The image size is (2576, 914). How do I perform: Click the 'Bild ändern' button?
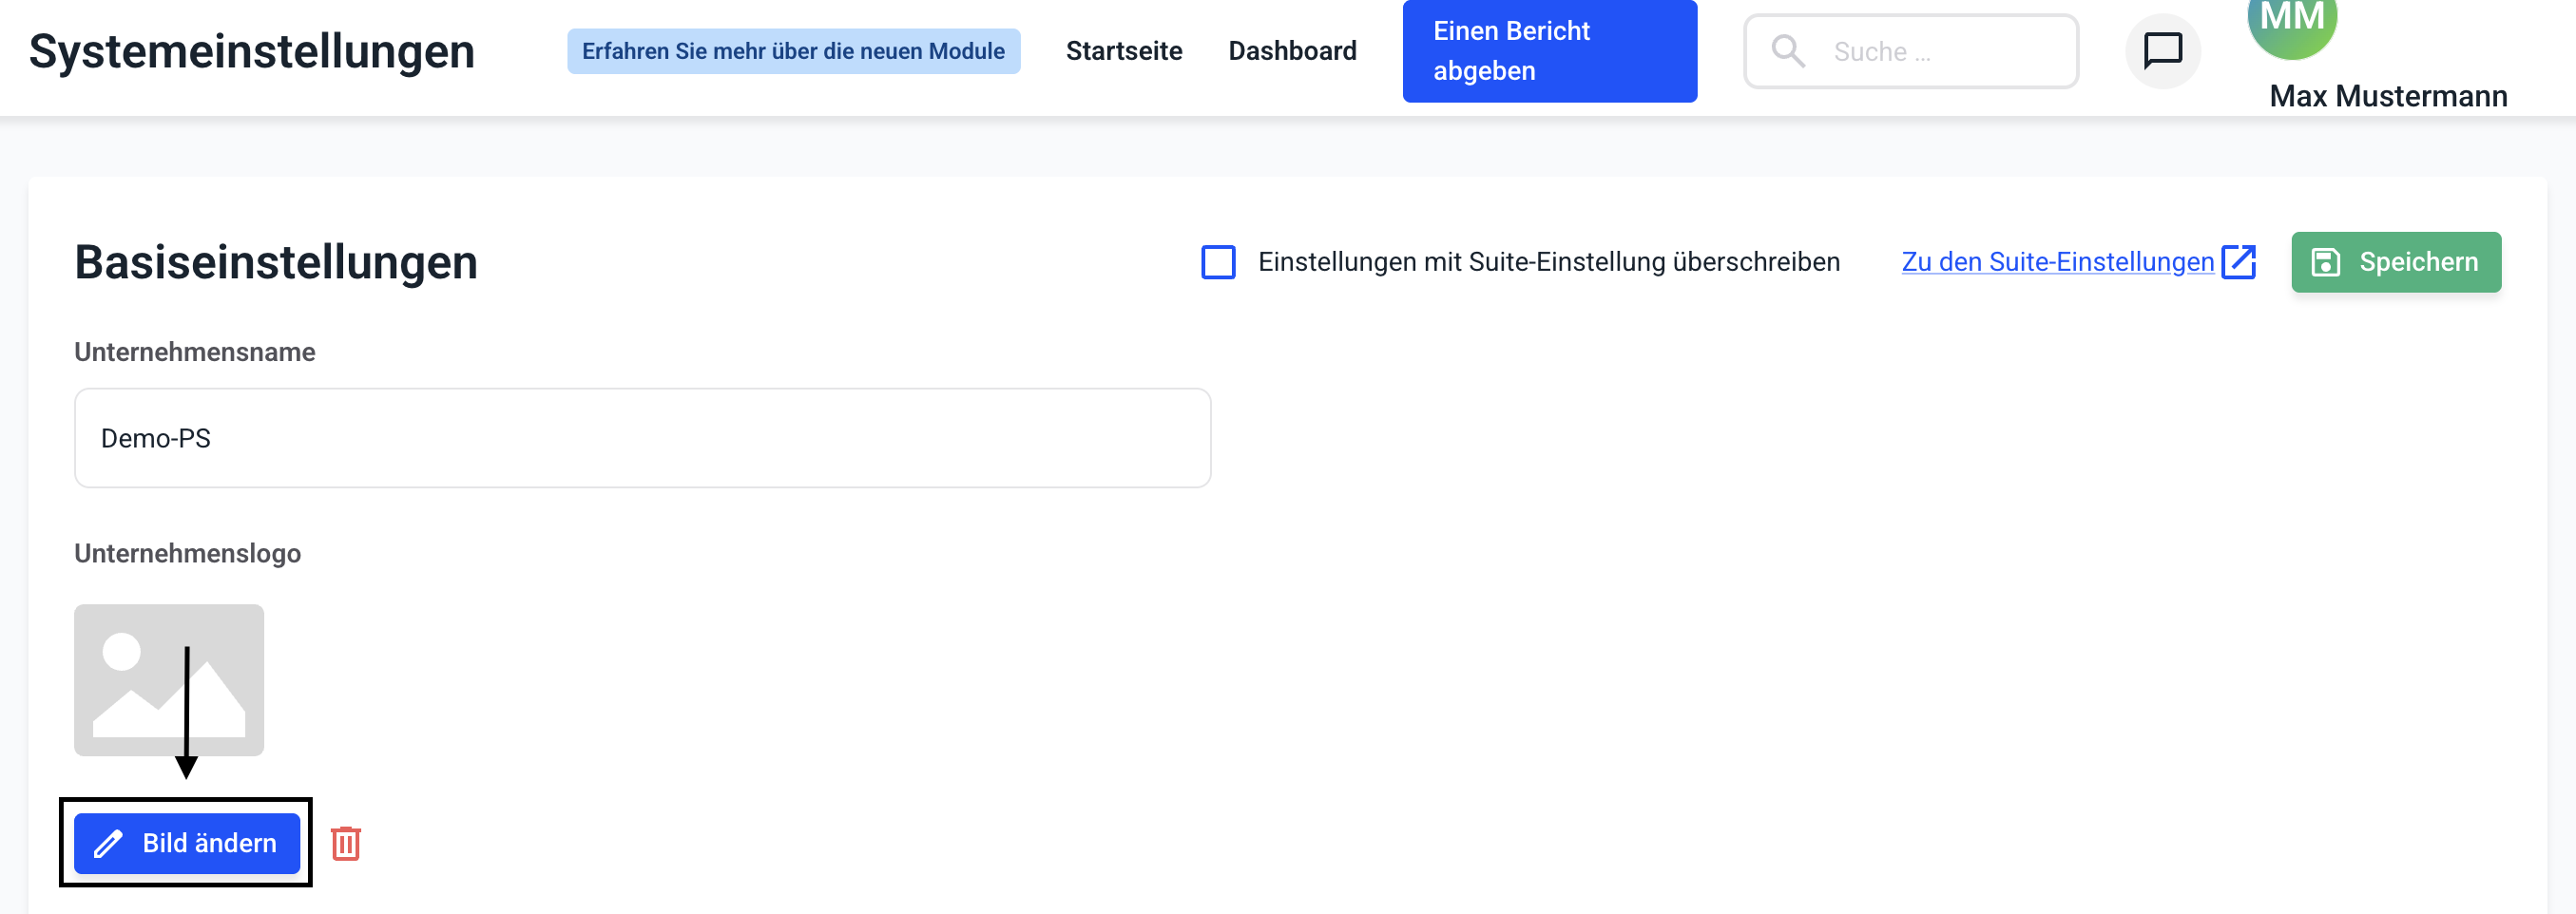pyautogui.click(x=187, y=843)
